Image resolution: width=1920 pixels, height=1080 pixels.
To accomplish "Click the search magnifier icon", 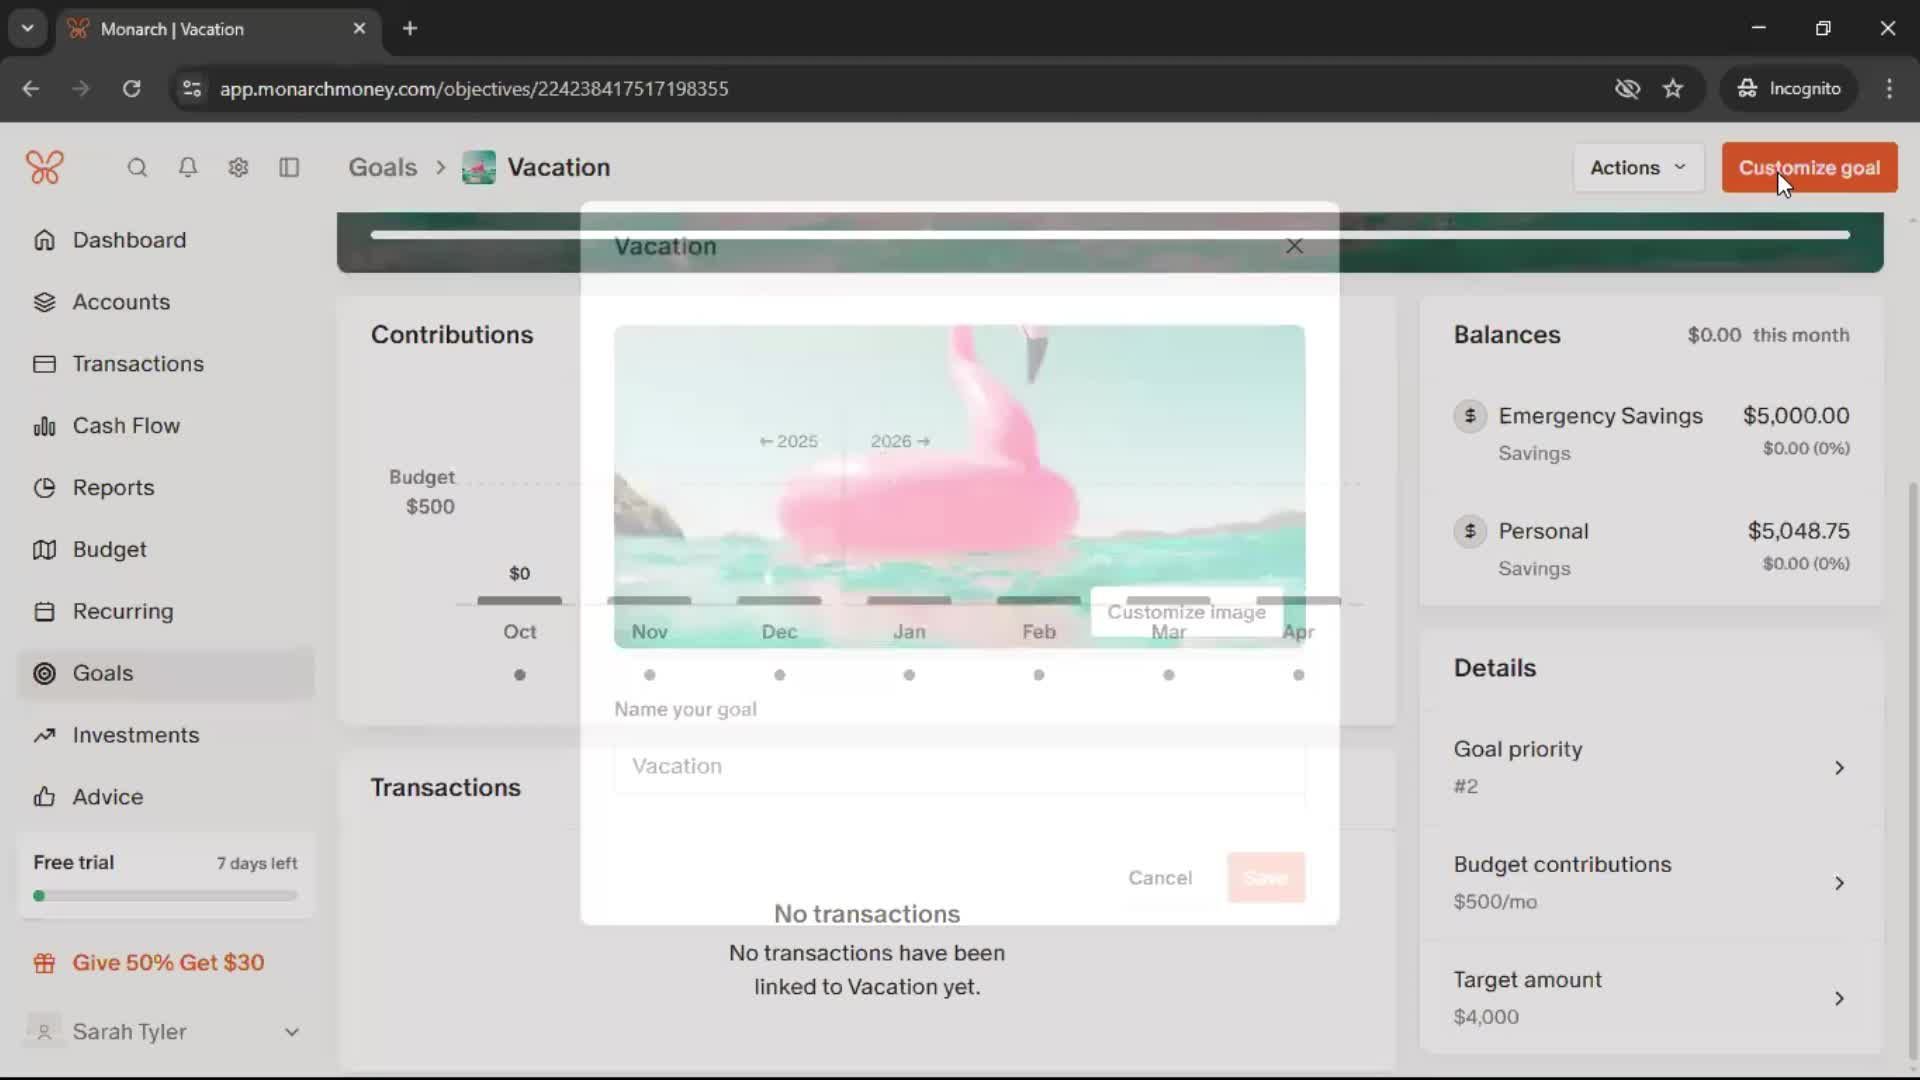I will click(x=137, y=168).
